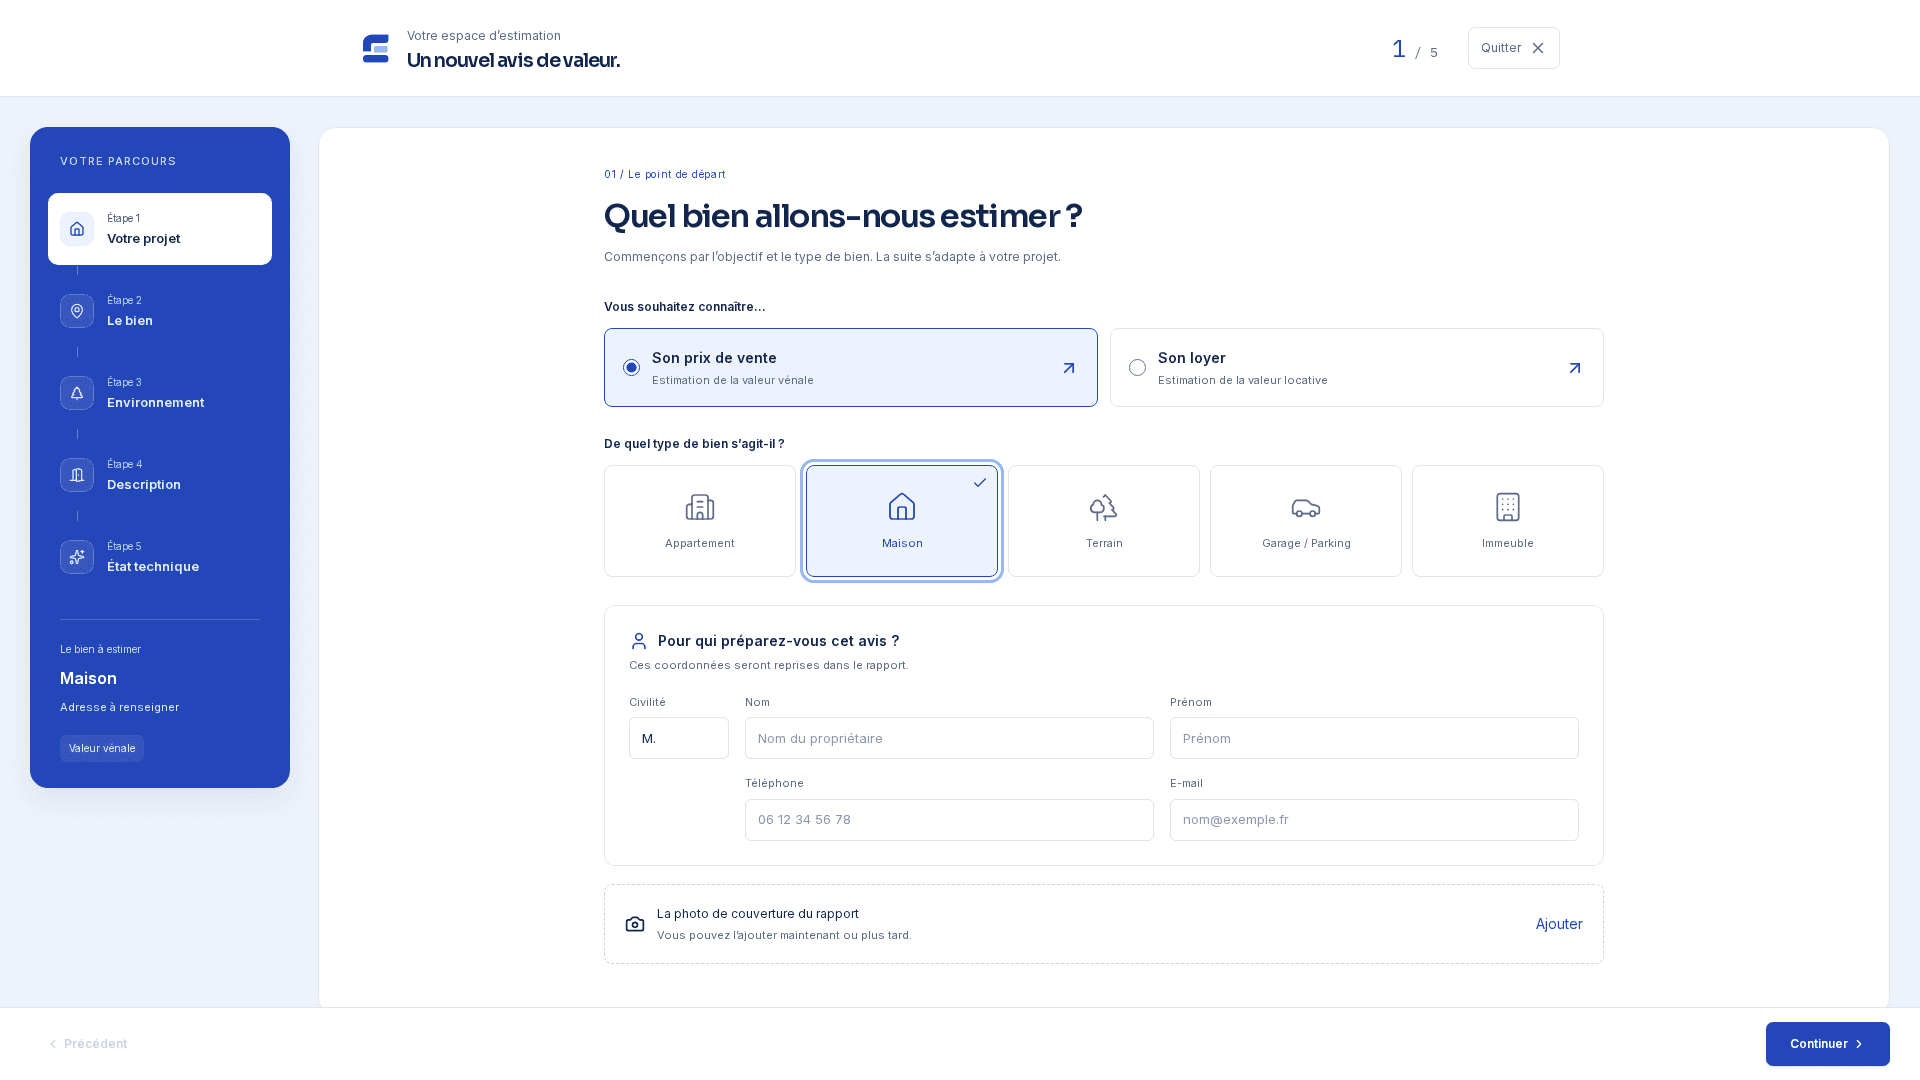Go to step État technique in sidebar
Viewport: 1920px width, 1080px height.
coord(160,557)
